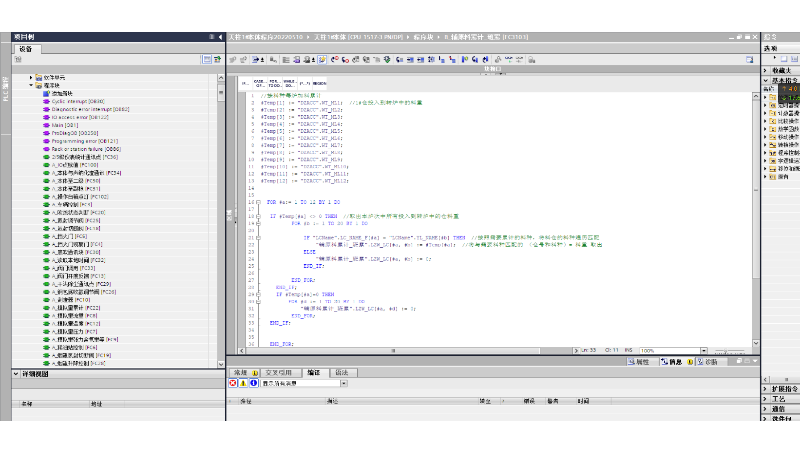800x453 pixels.
Task: Collapse the 程序块 program blocks node
Action: (x=31, y=85)
